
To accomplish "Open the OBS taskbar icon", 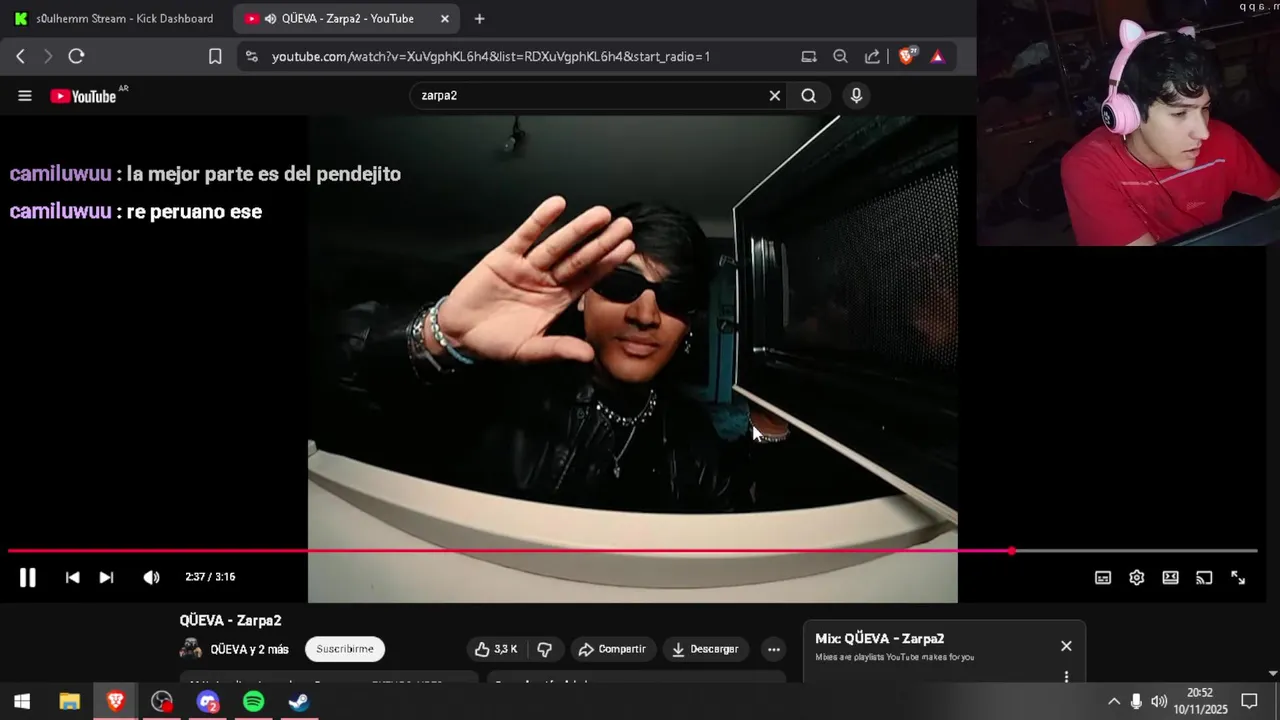I will tap(162, 702).
